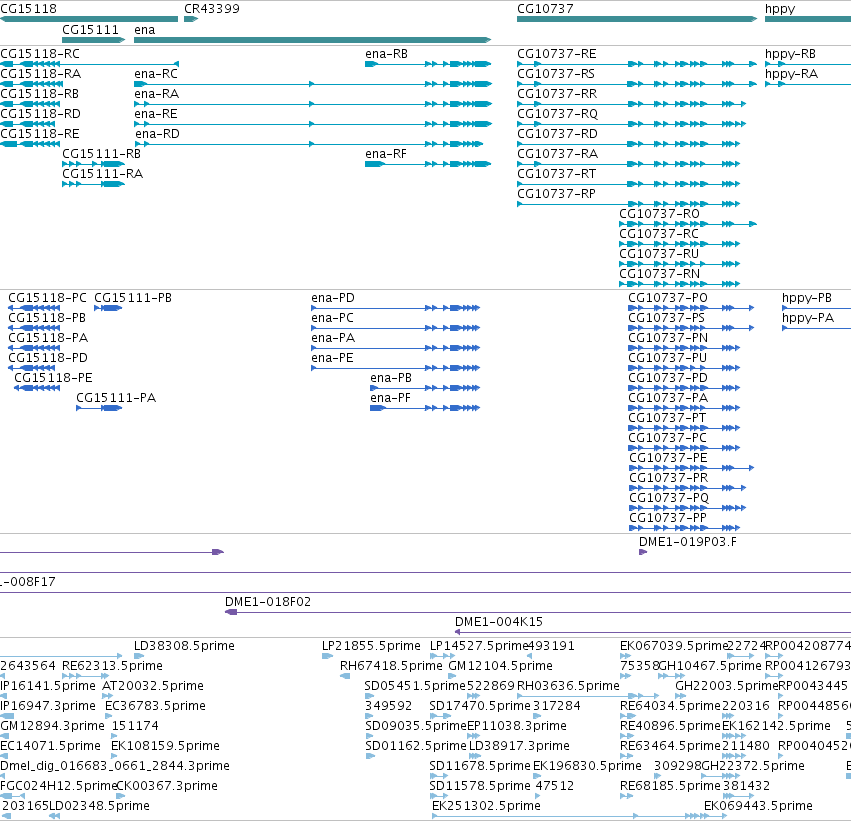Select the CG15111 gene span bar
The width and height of the screenshot is (851, 821).
click(94, 40)
